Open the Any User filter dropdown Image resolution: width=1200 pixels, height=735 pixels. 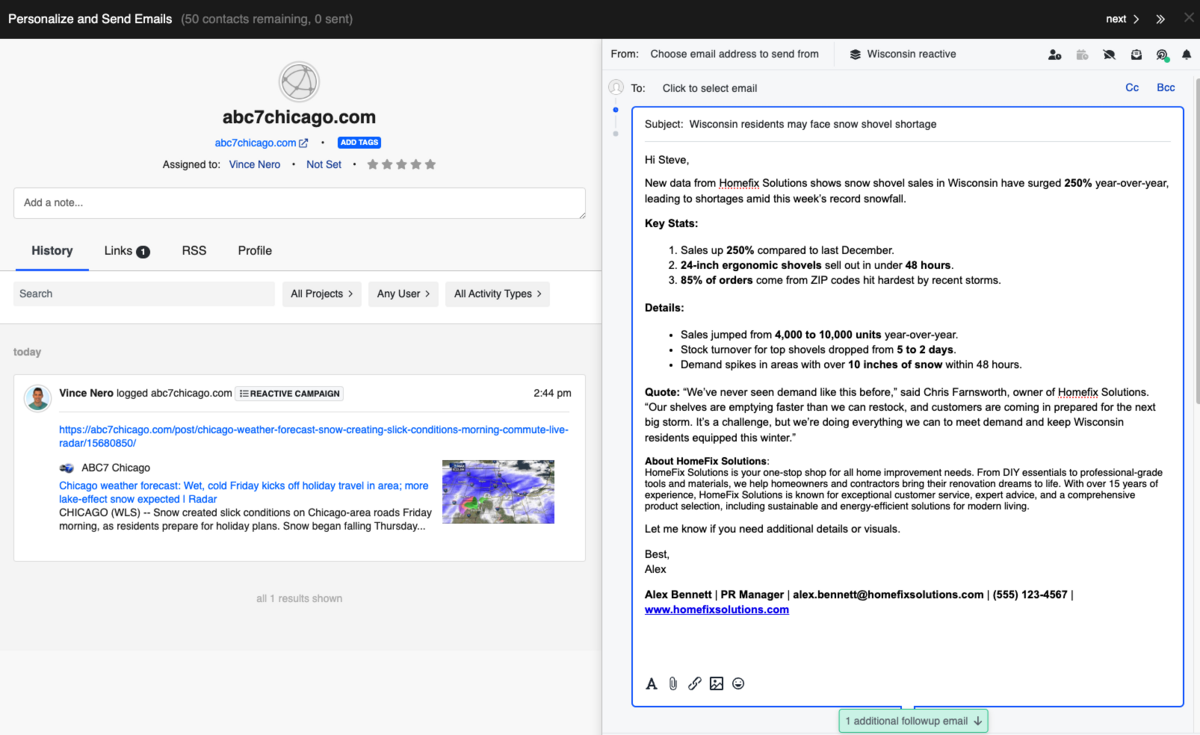[403, 294]
